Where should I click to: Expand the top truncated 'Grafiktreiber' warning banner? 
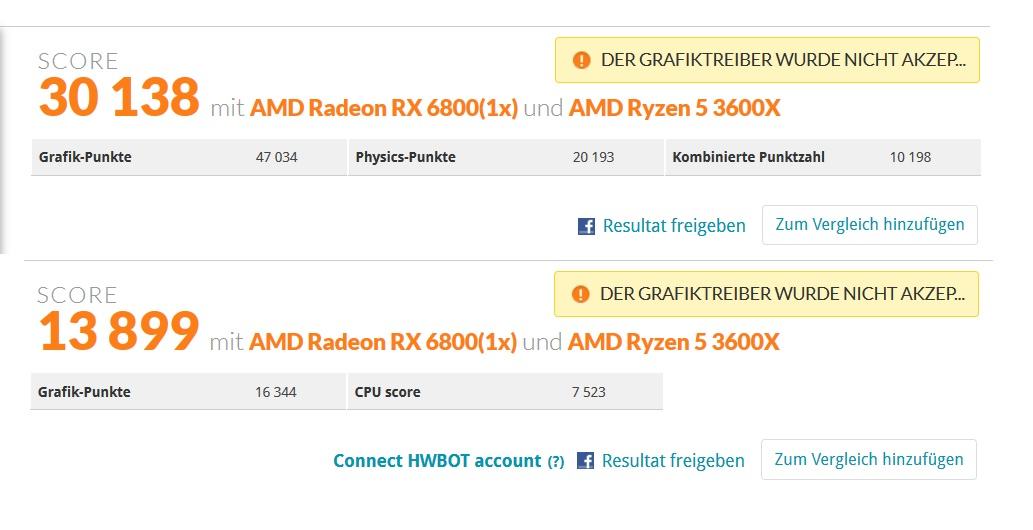coord(768,60)
